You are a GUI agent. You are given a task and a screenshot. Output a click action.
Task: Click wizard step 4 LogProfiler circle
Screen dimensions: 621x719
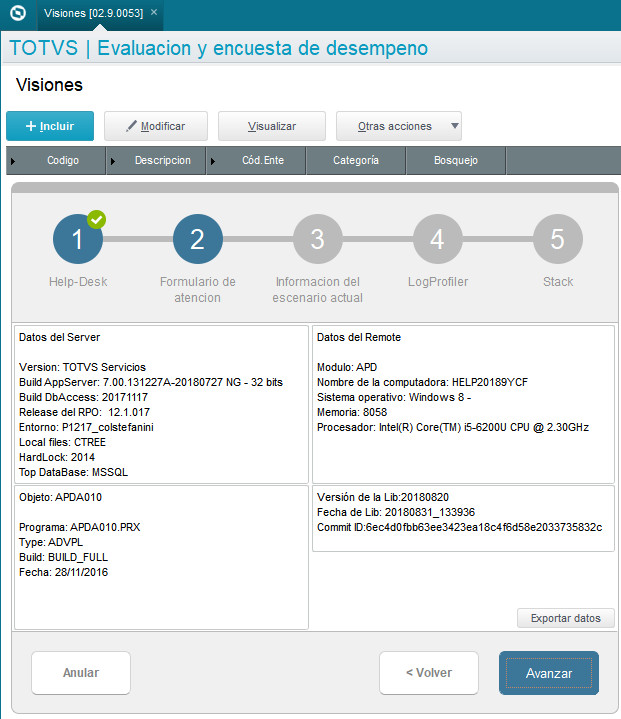pos(438,239)
